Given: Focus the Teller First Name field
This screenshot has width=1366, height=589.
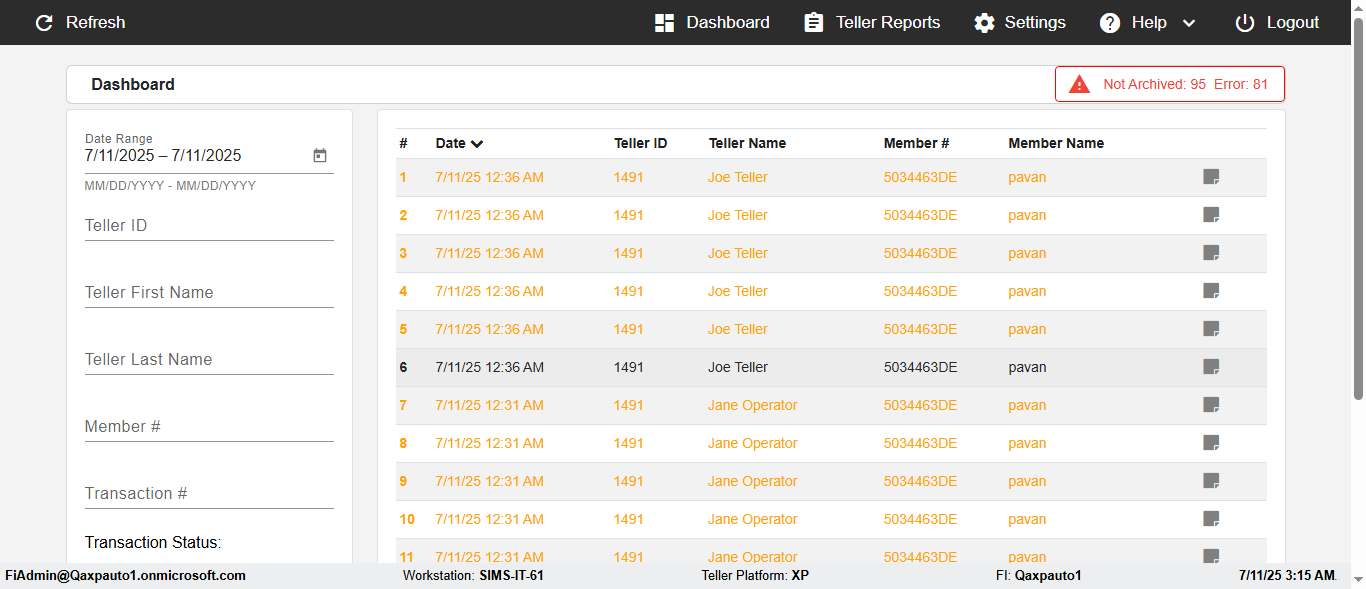Looking at the screenshot, I should point(209,293).
